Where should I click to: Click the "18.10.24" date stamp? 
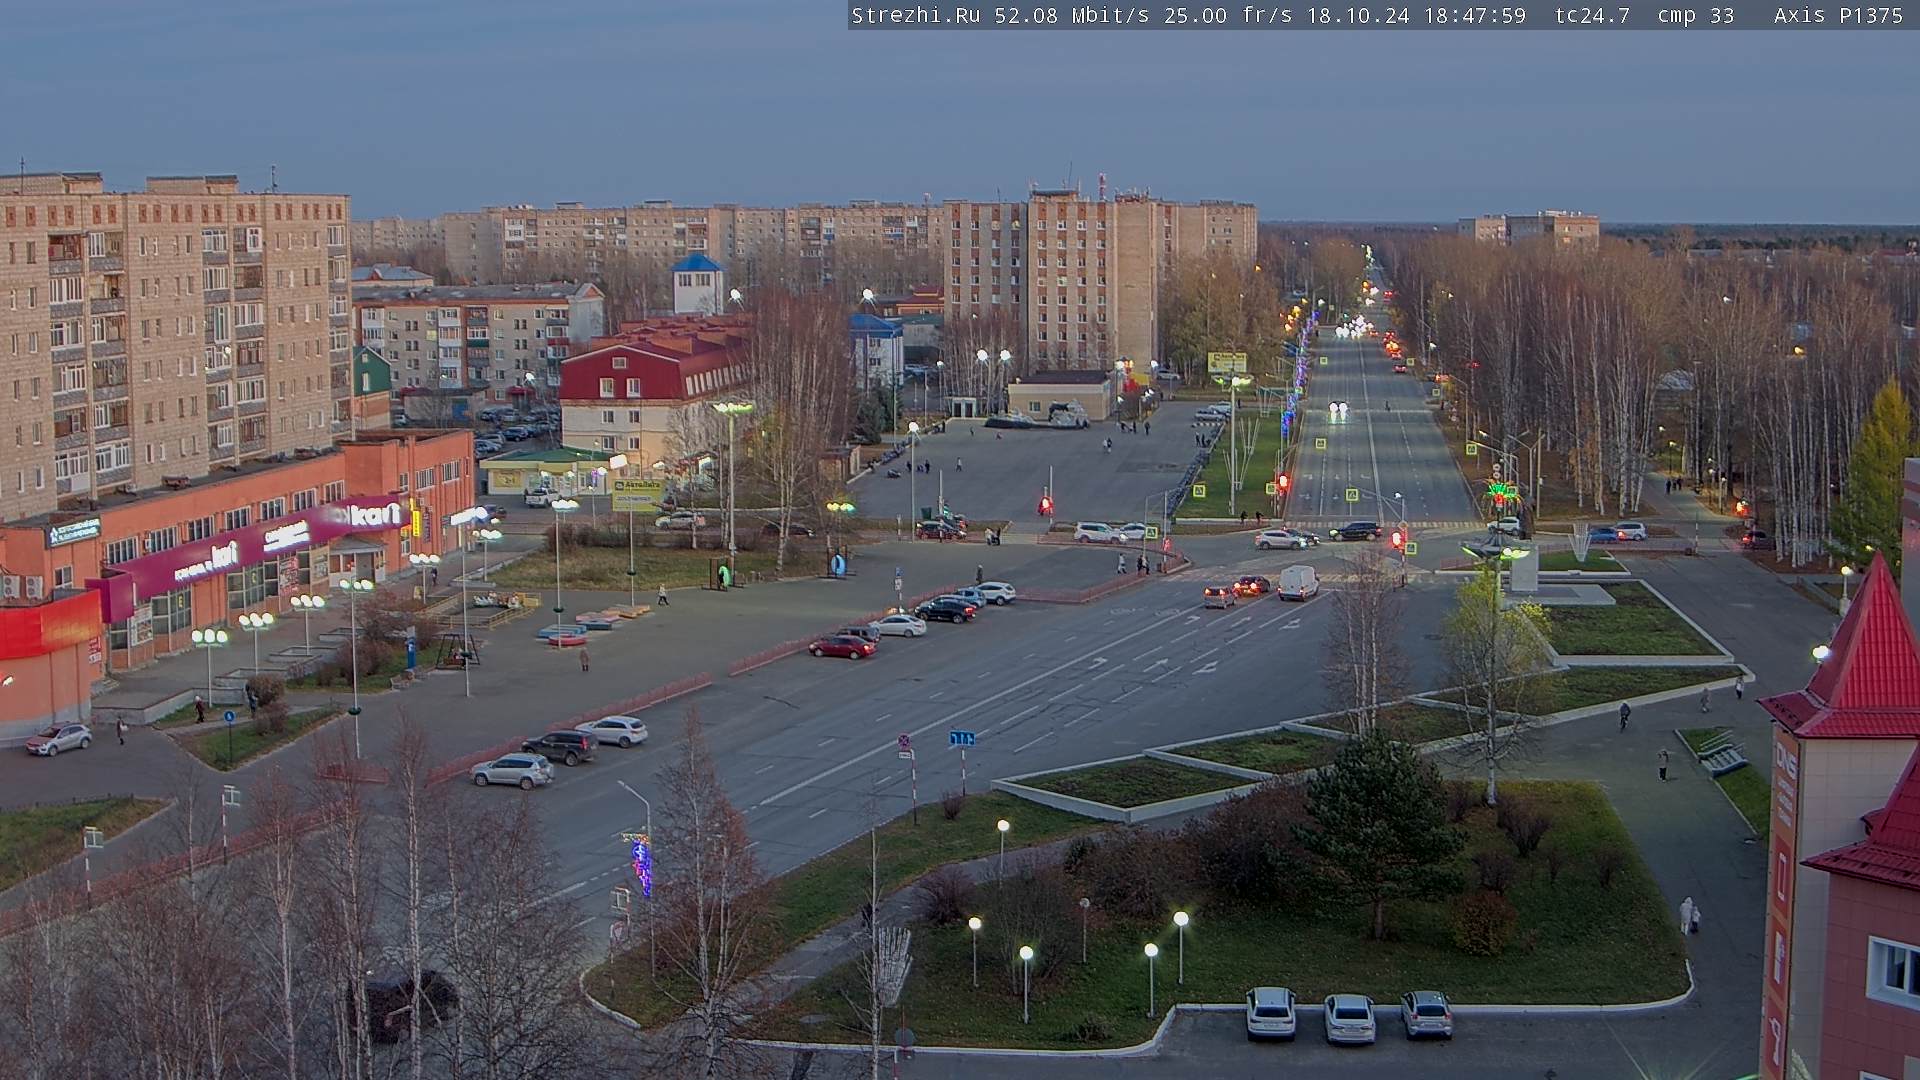coord(1358,15)
